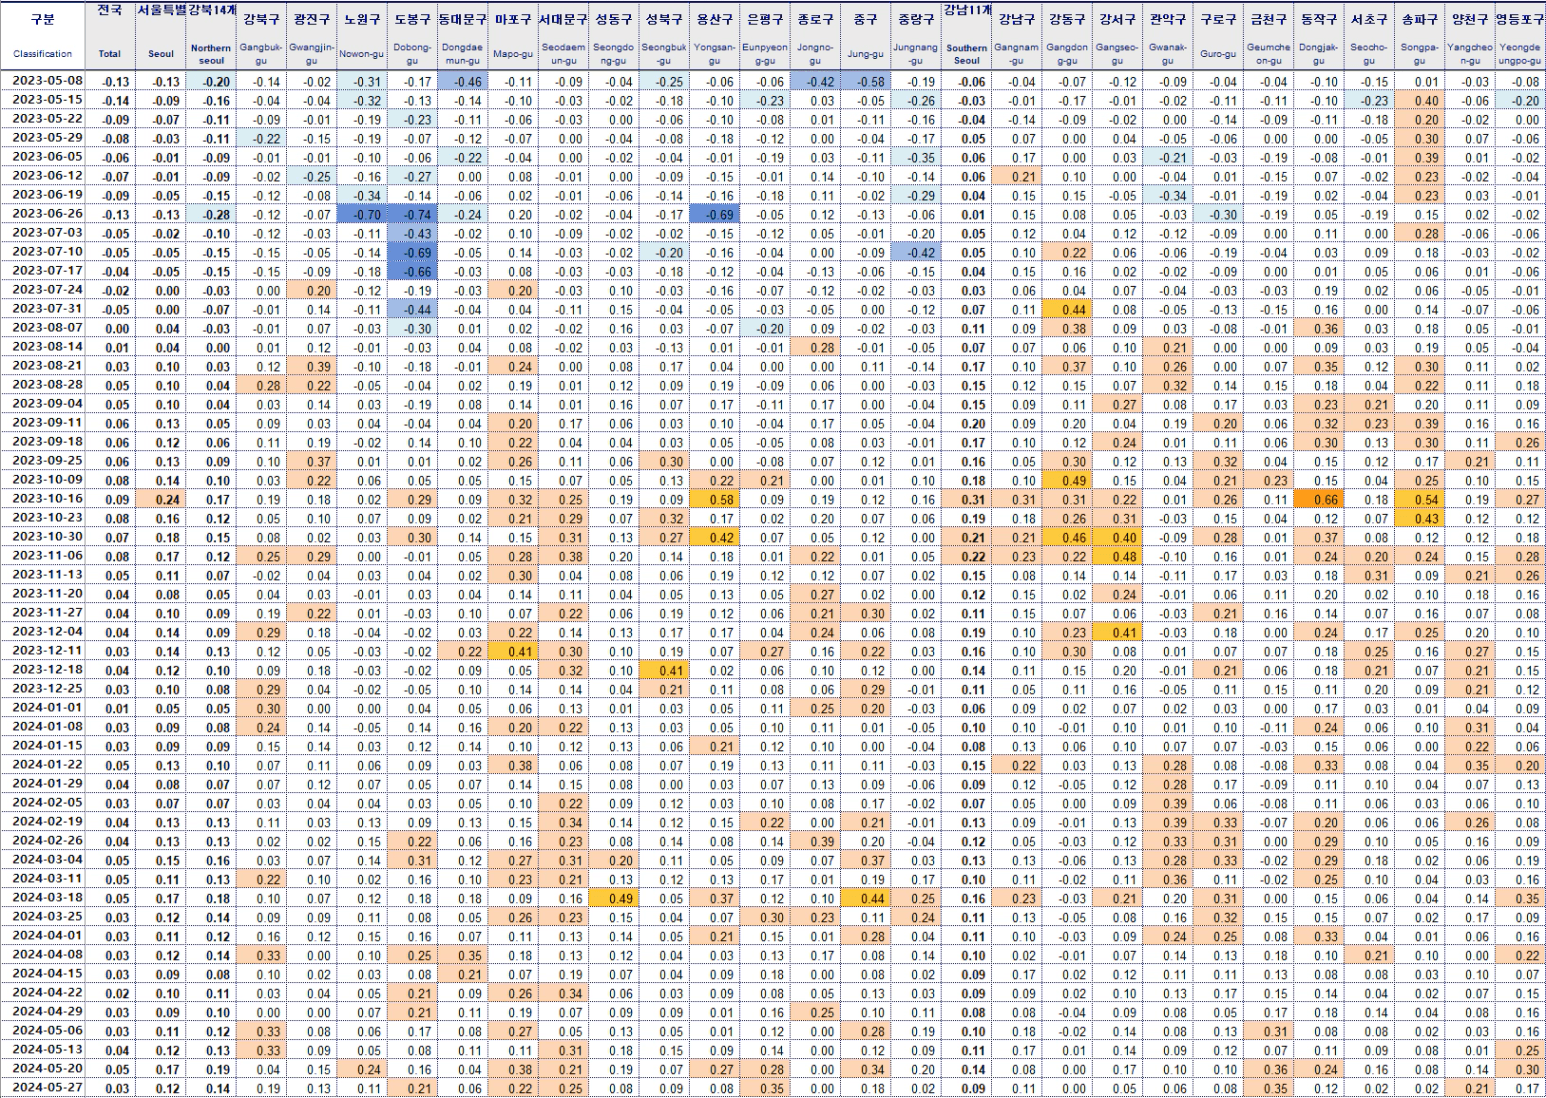Click the date cell 2023-12-25

tap(48, 688)
